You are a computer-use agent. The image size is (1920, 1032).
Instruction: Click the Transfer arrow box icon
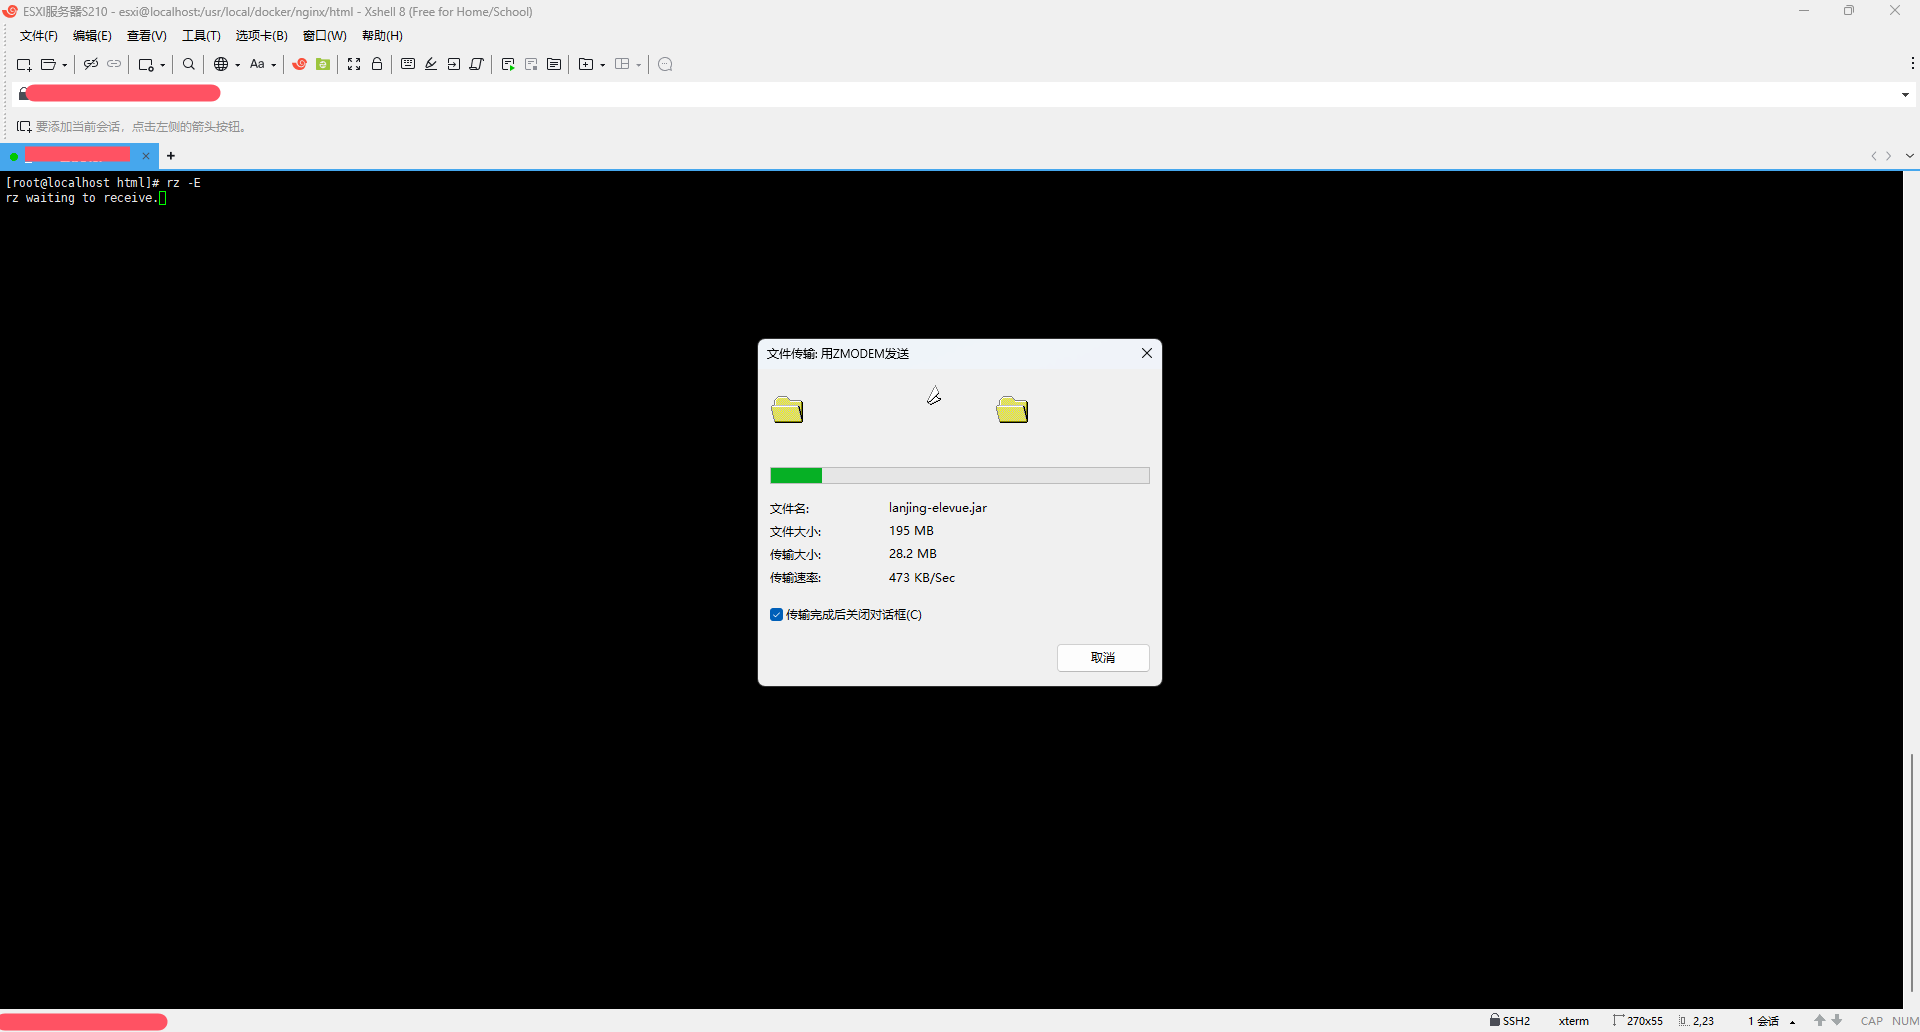click(454, 64)
